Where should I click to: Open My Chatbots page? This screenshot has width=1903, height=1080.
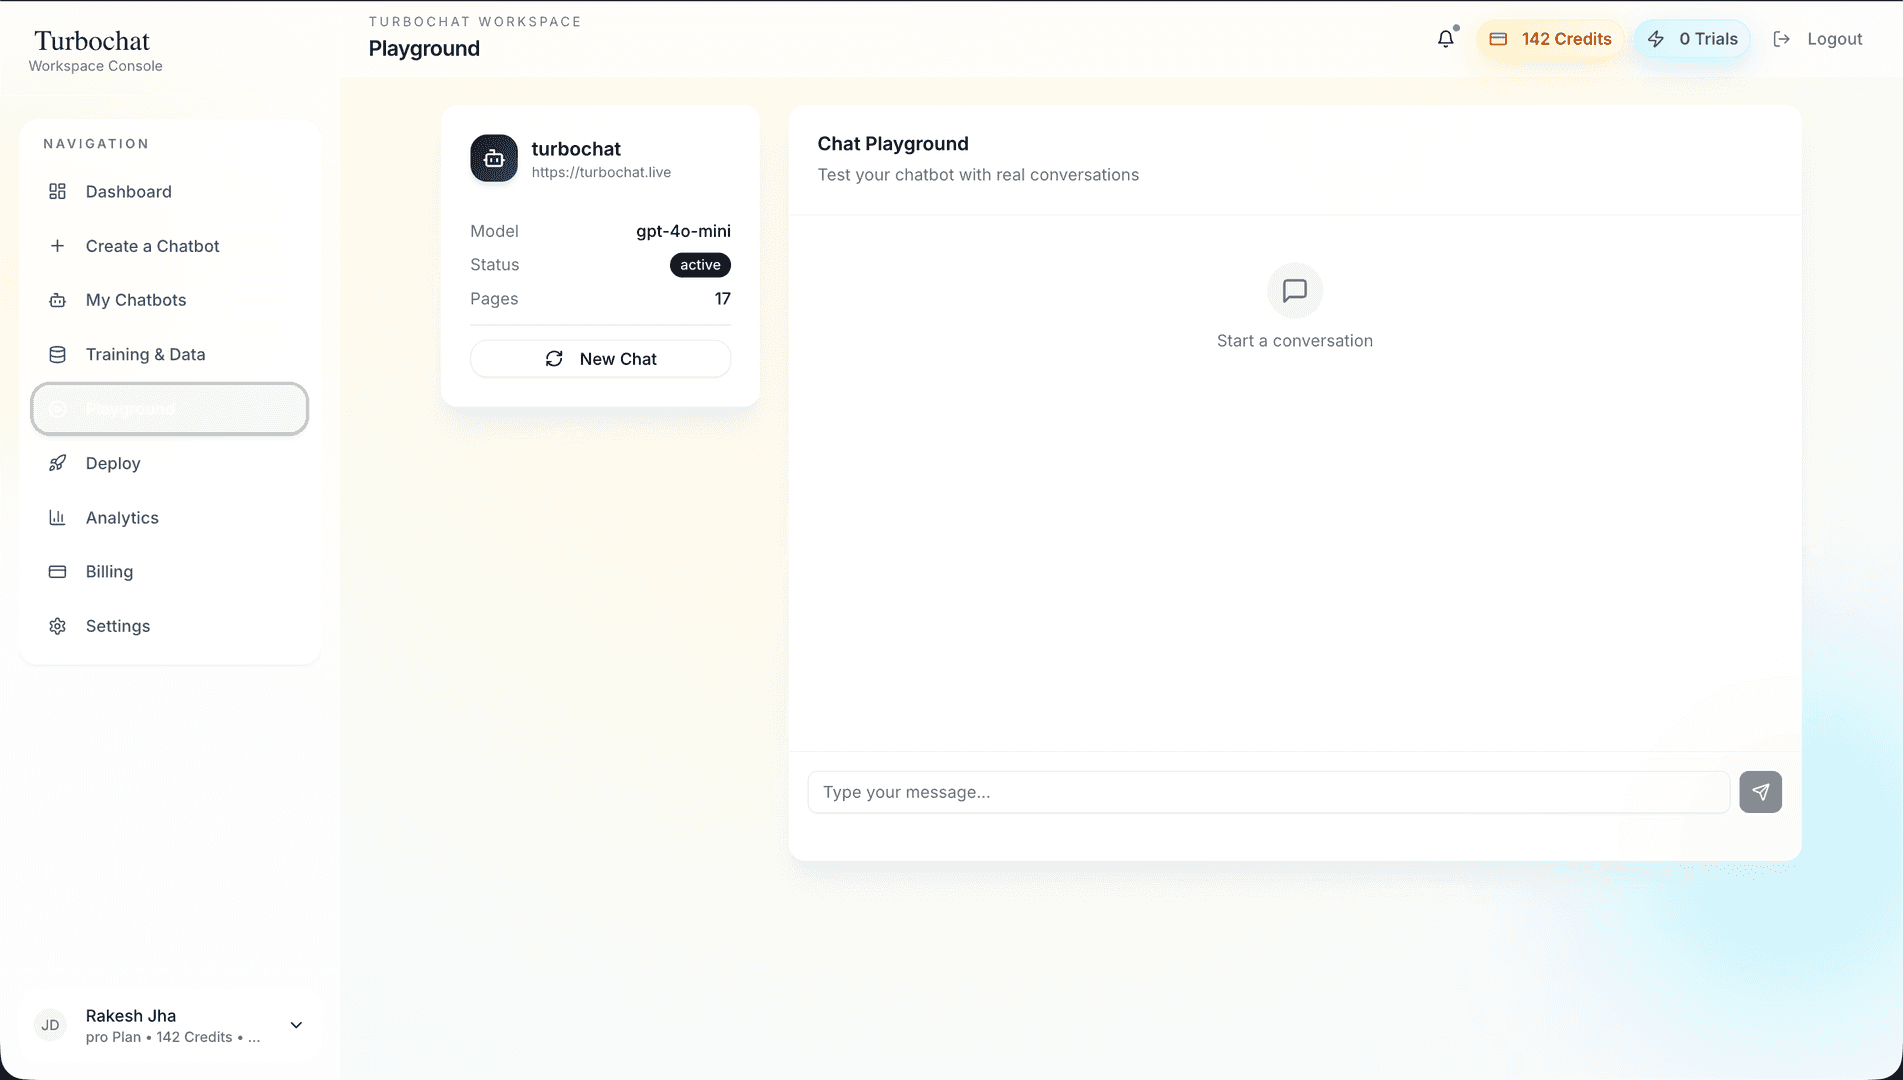169,300
